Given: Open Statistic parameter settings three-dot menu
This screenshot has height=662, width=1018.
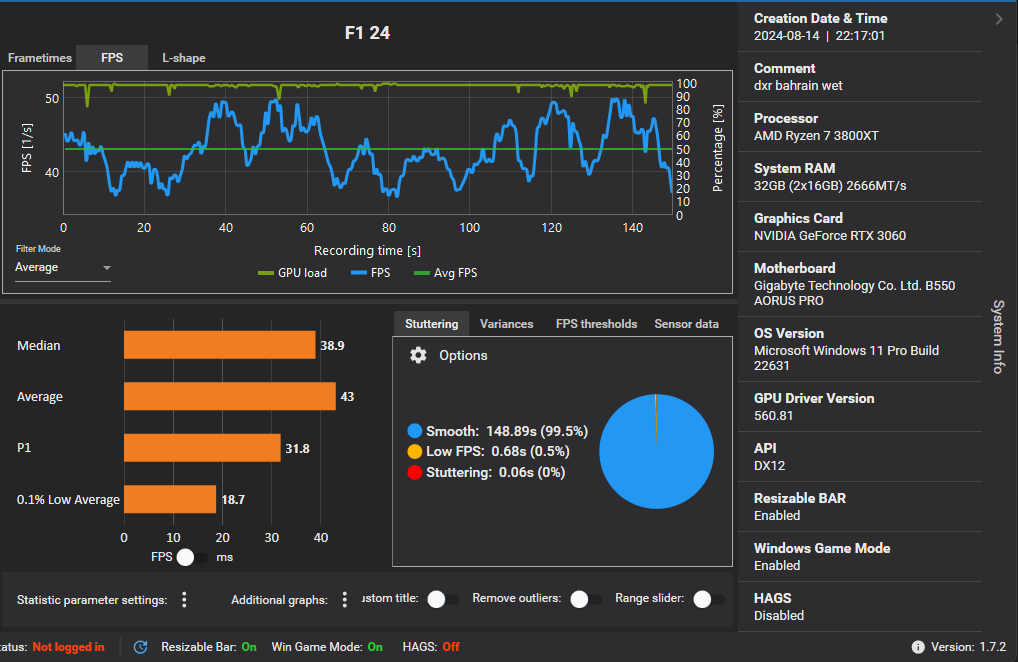Looking at the screenshot, I should (x=184, y=600).
